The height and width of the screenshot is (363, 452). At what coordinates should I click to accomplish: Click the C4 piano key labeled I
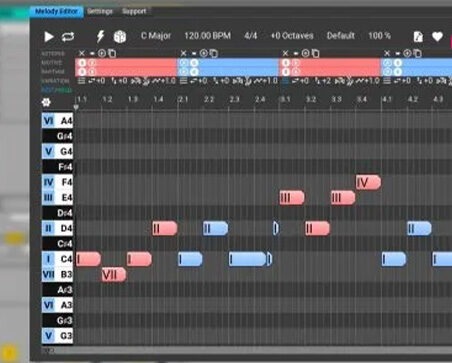(57, 259)
